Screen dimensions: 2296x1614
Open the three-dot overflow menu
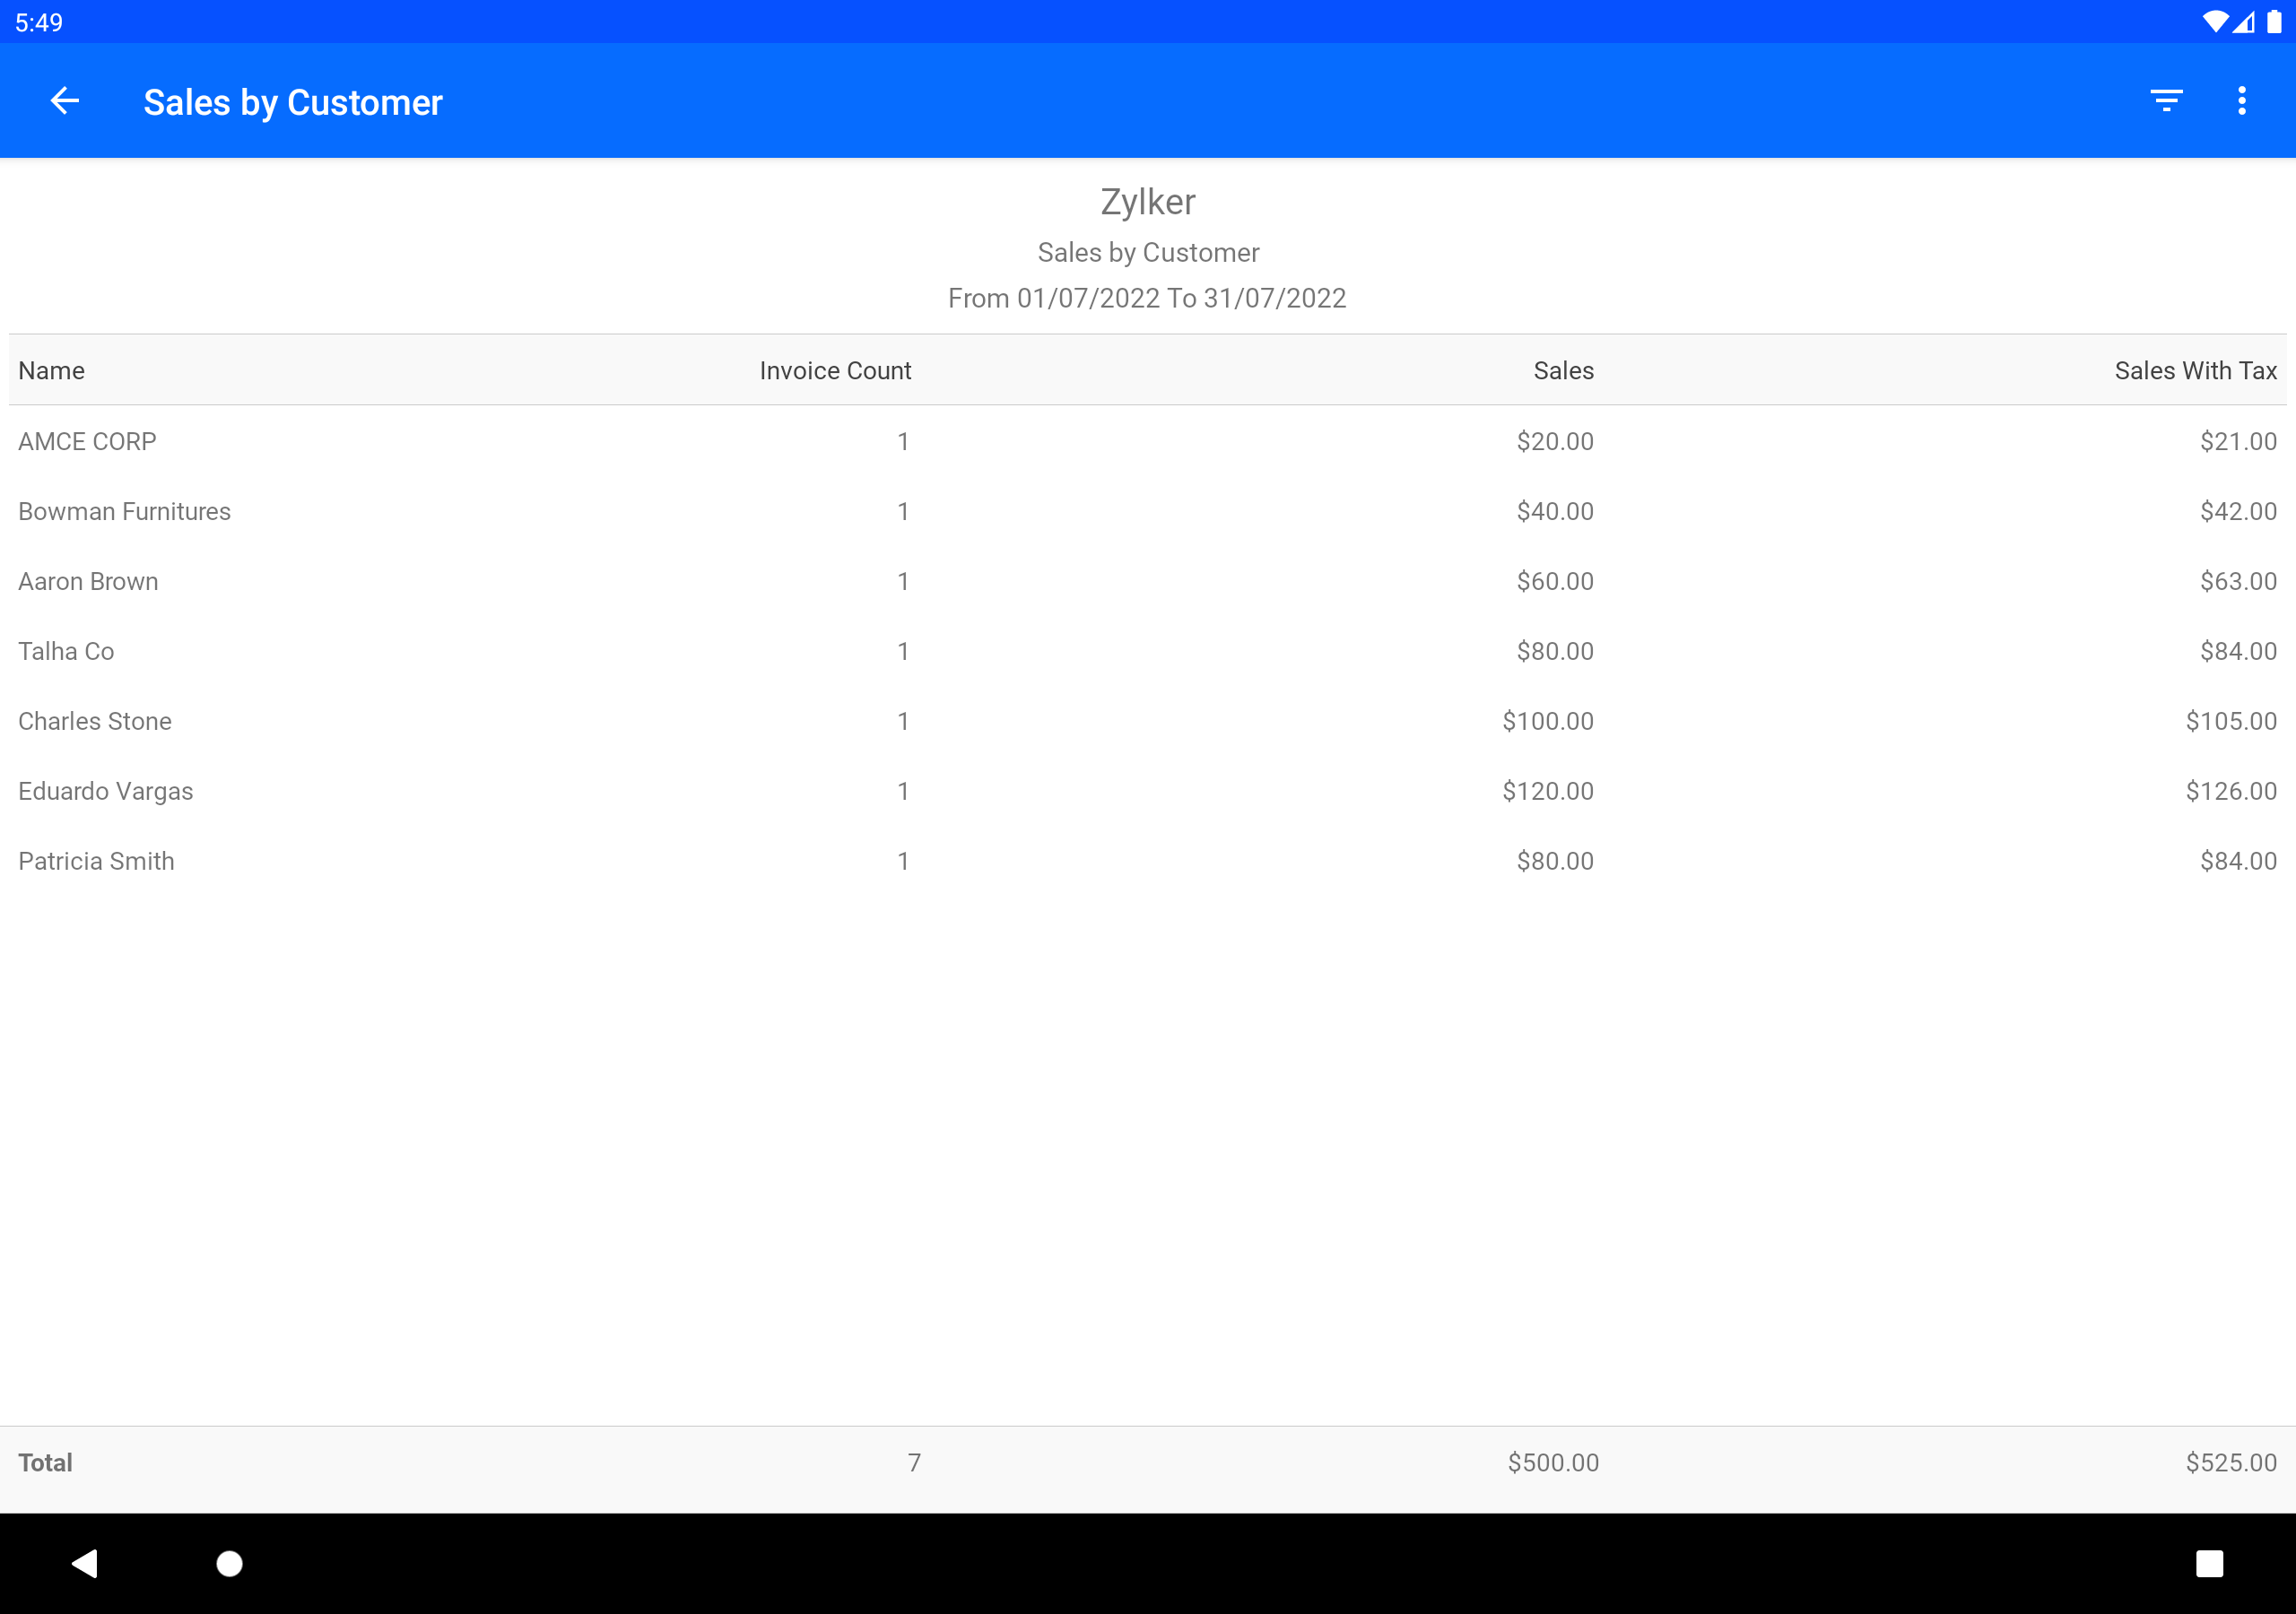point(2242,101)
